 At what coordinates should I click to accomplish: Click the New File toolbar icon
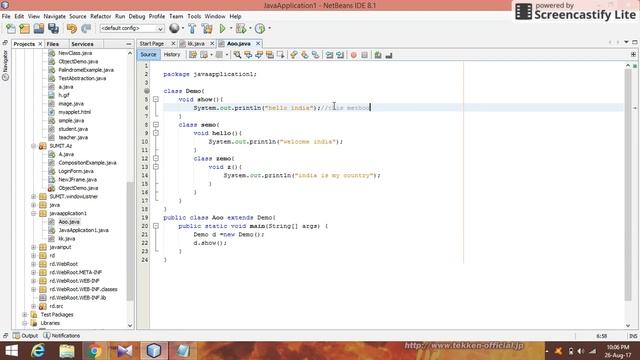coord(11,29)
